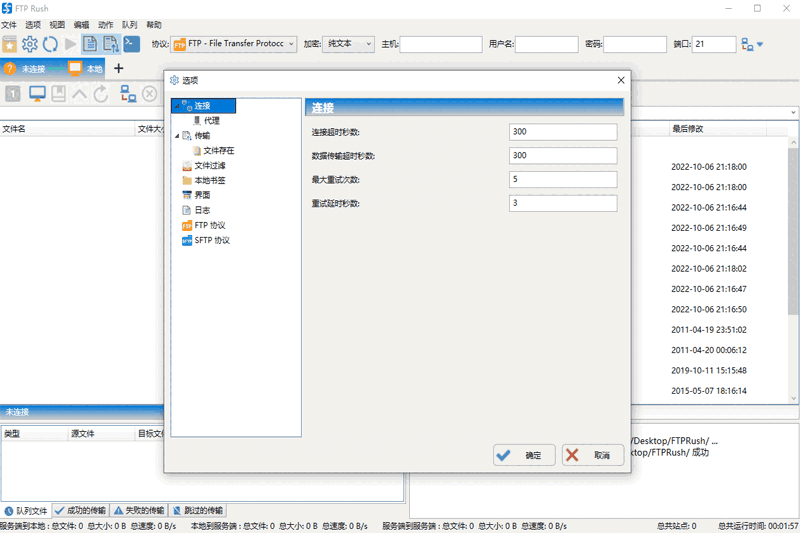This screenshot has height=533, width=800.
Task: Open the blue command terminal icon
Action: tap(132, 44)
